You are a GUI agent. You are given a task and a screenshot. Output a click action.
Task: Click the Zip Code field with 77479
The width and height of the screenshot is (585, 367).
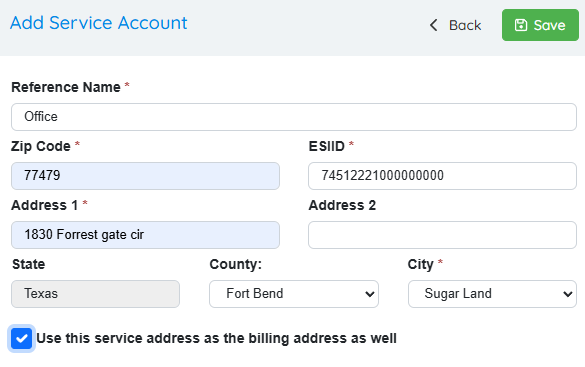[145, 176]
